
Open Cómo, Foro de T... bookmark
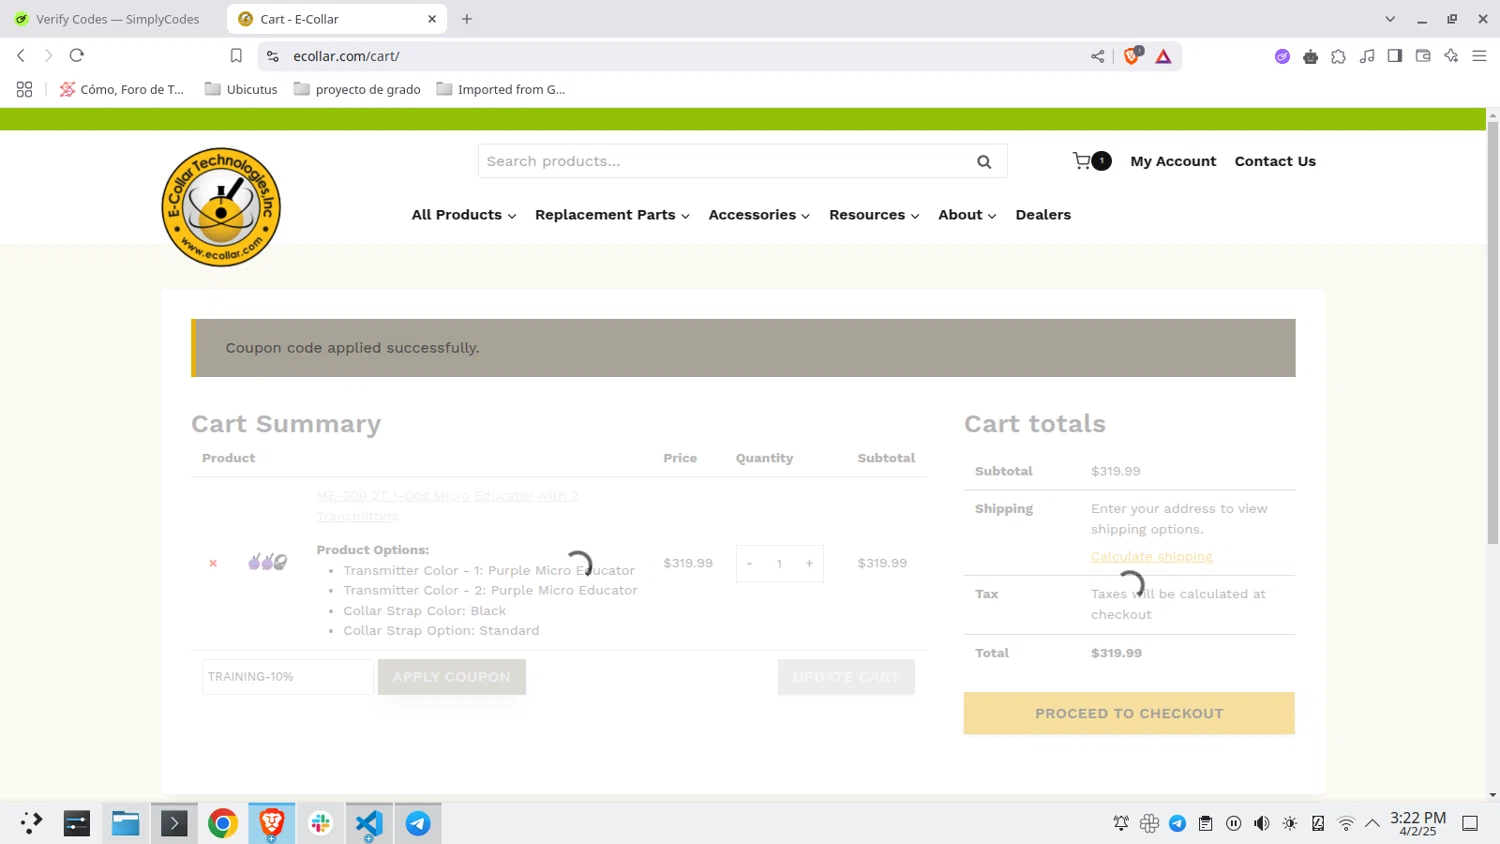(x=122, y=89)
